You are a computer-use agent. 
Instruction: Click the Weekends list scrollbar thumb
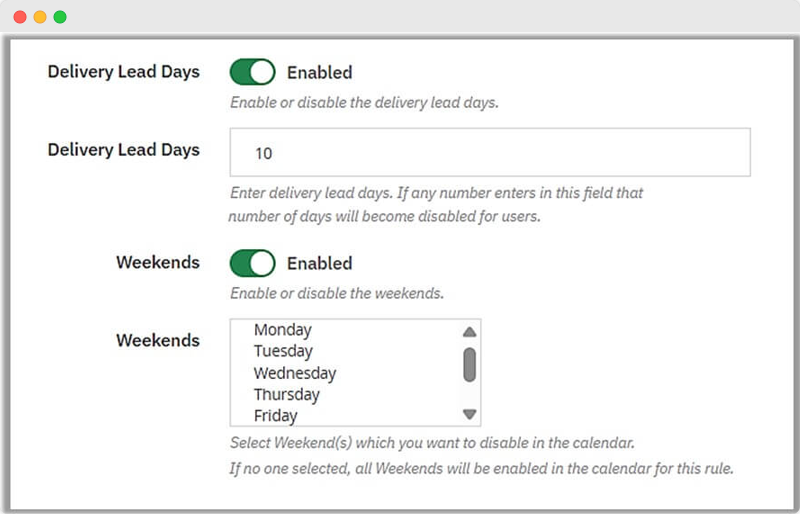coord(469,364)
